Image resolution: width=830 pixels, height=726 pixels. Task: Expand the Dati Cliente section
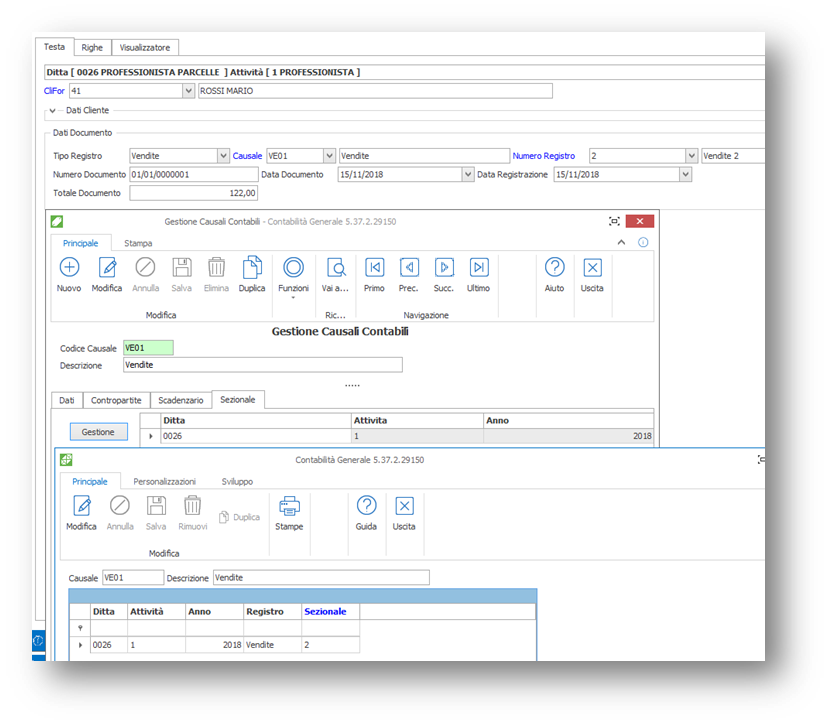[x=52, y=111]
